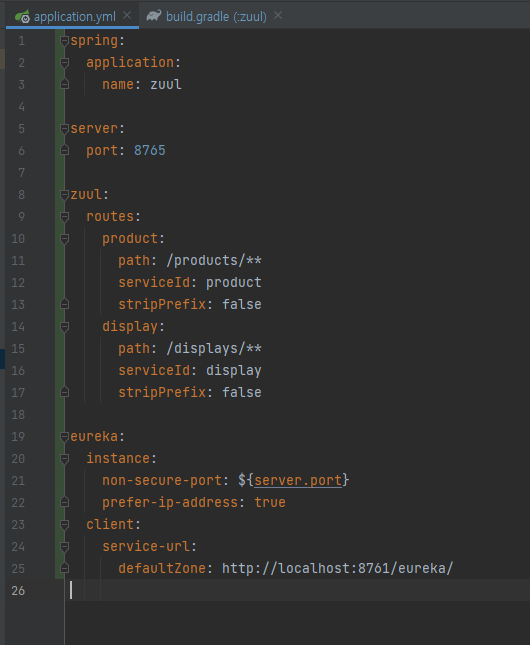Click the '/products/**' path value
Image resolution: width=530 pixels, height=645 pixels.
(214, 260)
